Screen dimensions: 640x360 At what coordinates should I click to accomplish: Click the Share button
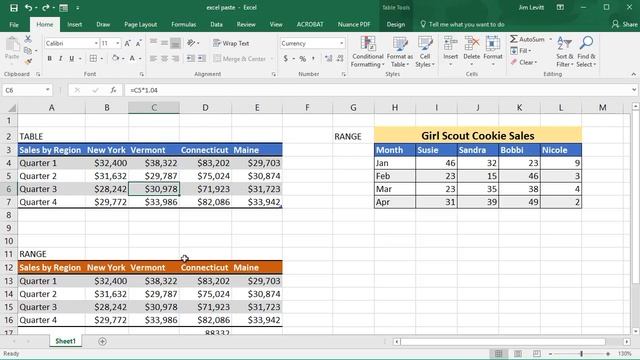(x=625, y=24)
